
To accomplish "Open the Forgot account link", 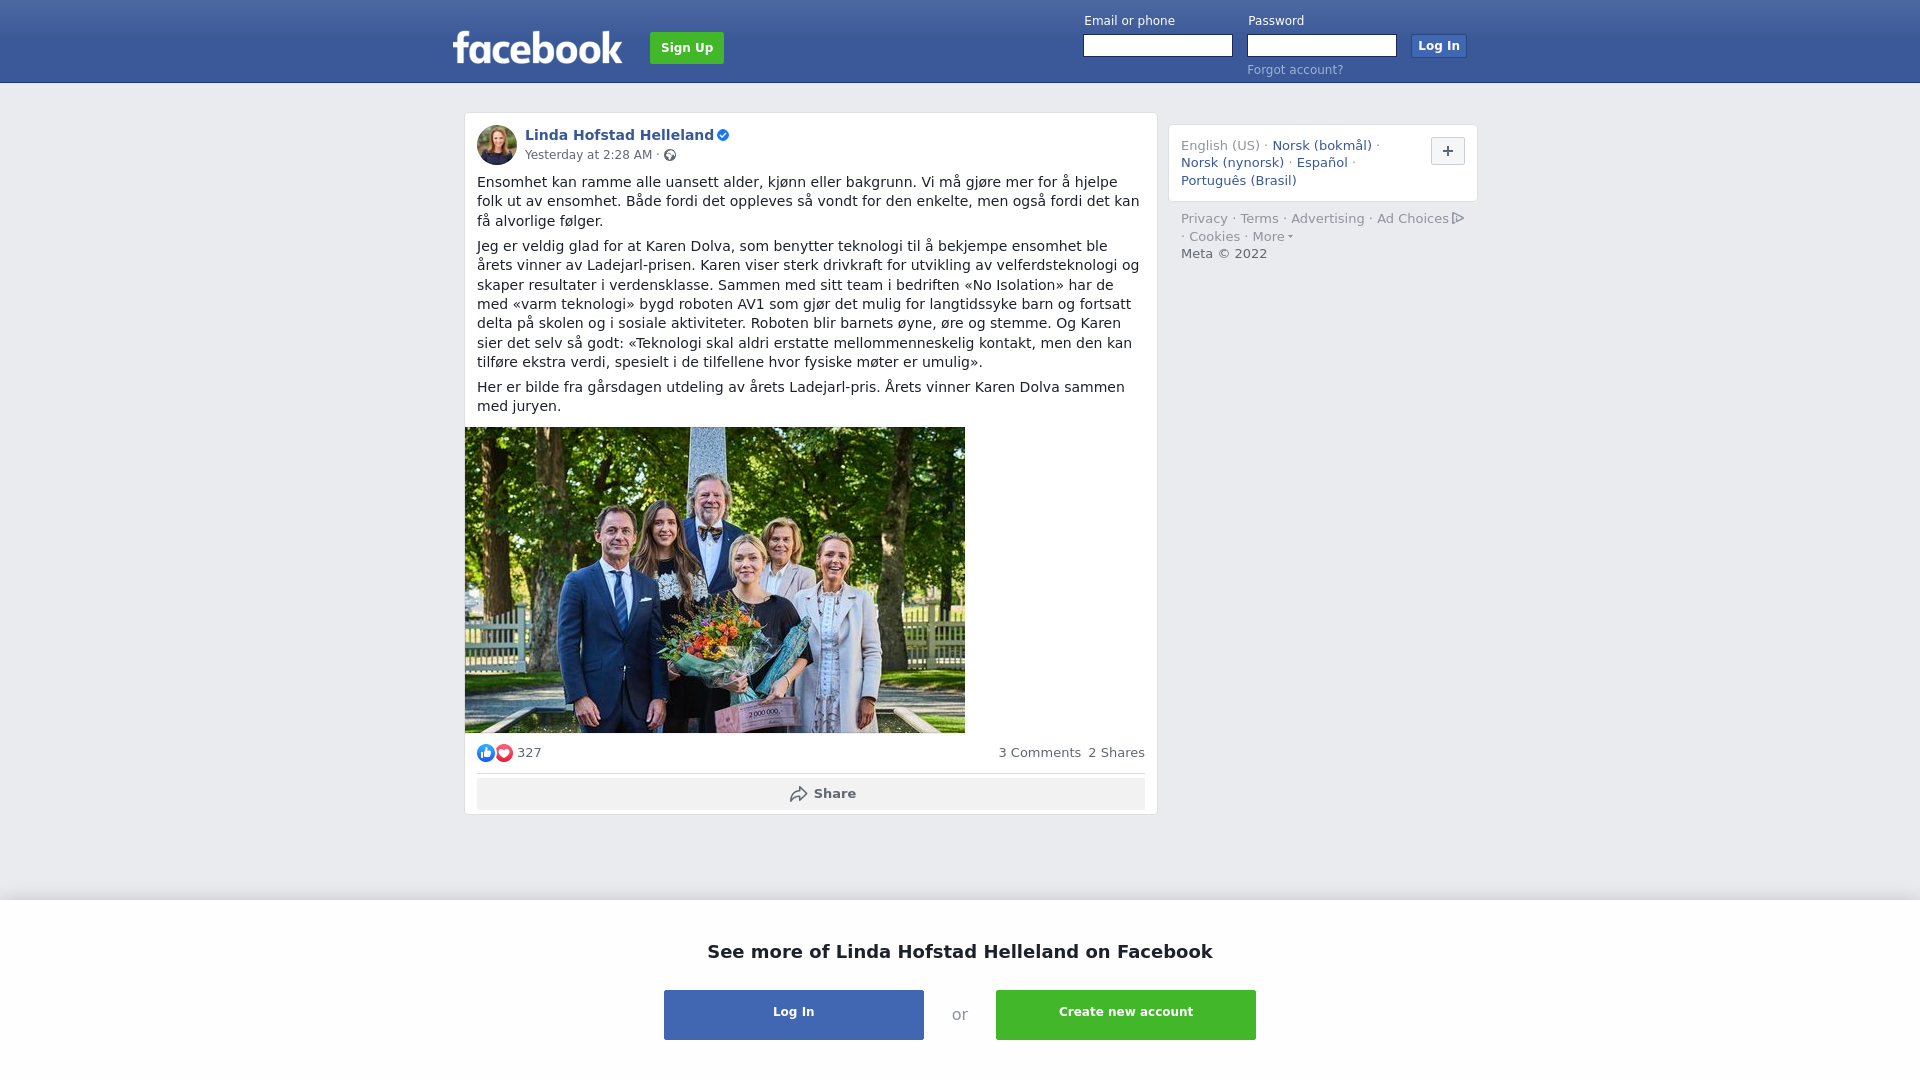I will tap(1295, 70).
